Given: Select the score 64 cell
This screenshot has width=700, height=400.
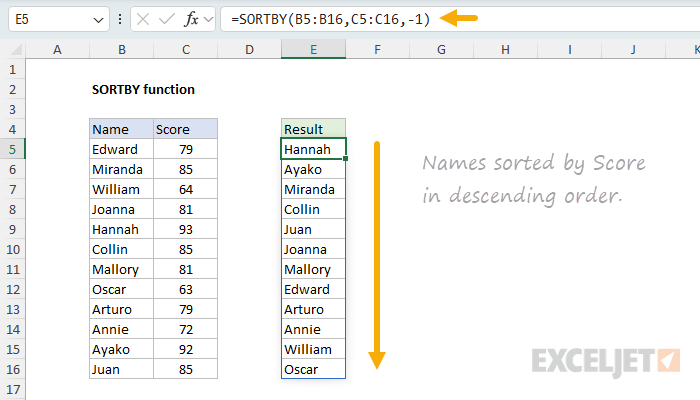Looking at the screenshot, I should tap(186, 189).
